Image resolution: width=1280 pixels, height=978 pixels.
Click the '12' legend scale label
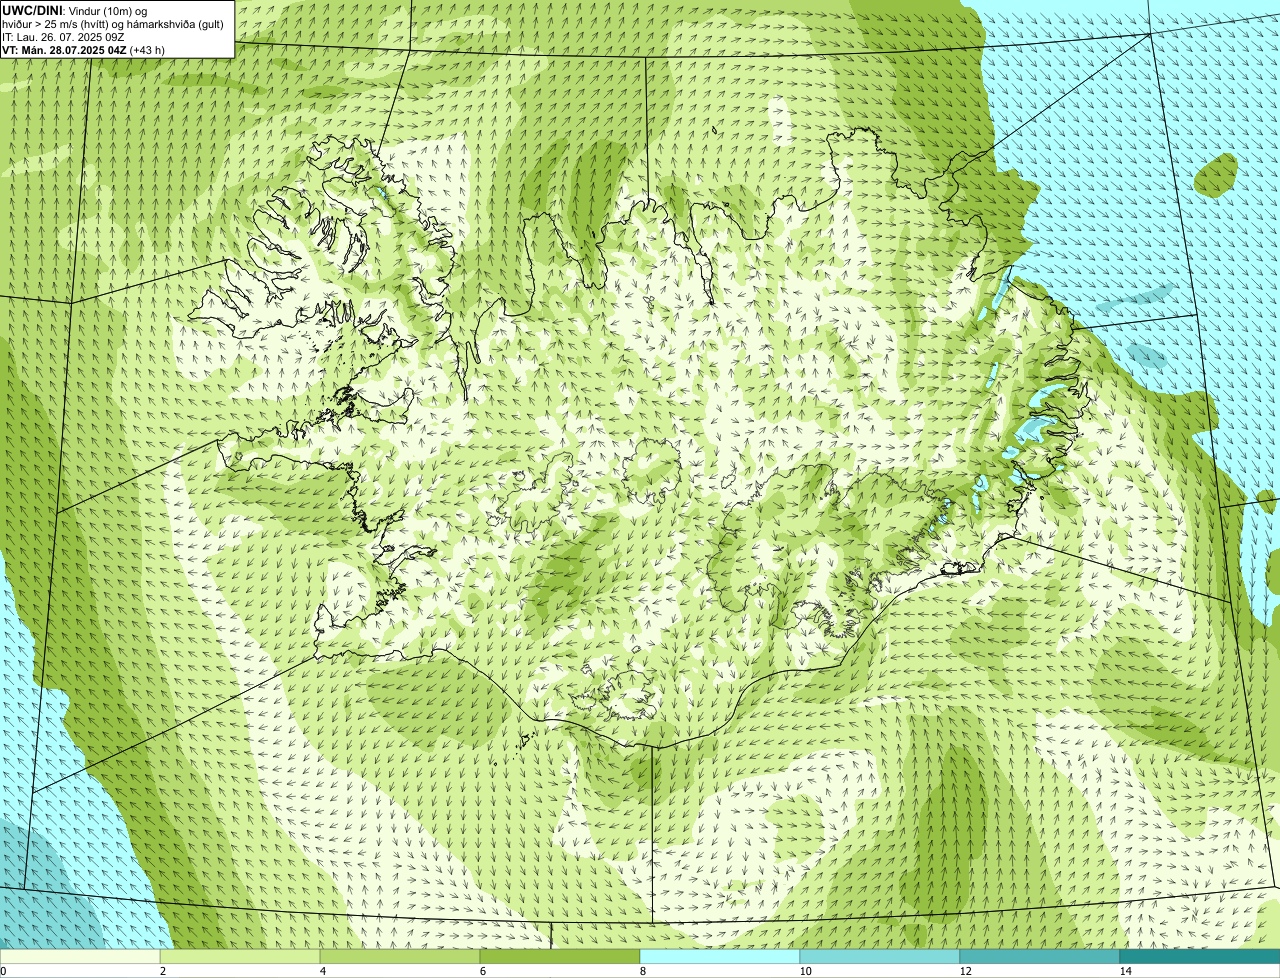click(965, 971)
